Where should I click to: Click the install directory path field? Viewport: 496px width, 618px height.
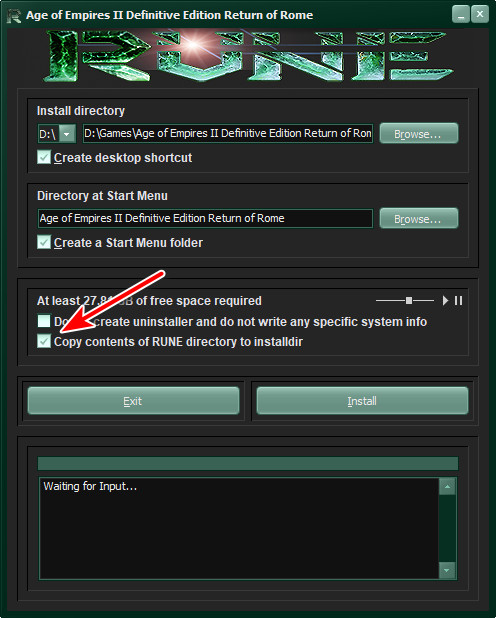(228, 134)
